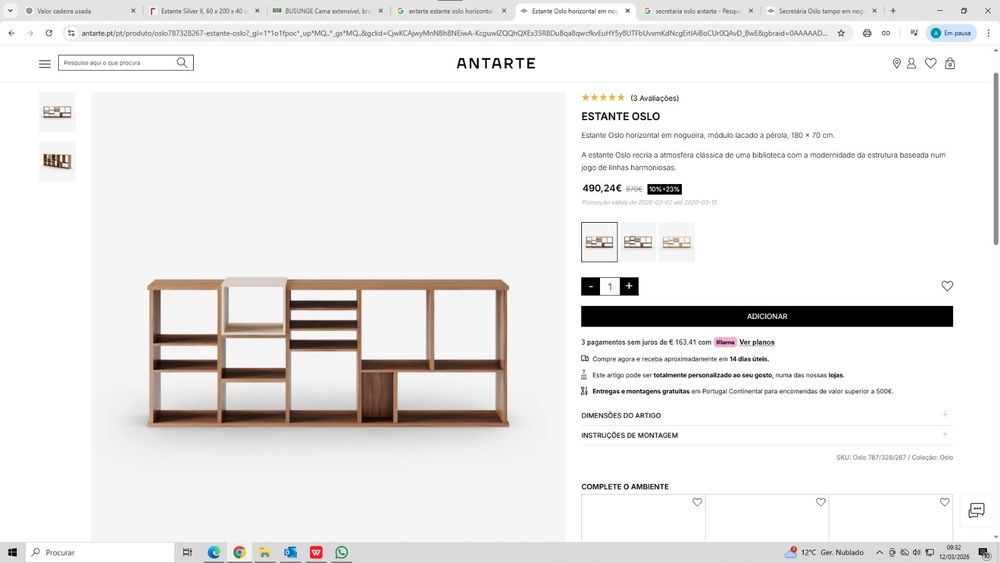Open browser three-dot menu
The image size is (1000, 563).
pos(989,33)
